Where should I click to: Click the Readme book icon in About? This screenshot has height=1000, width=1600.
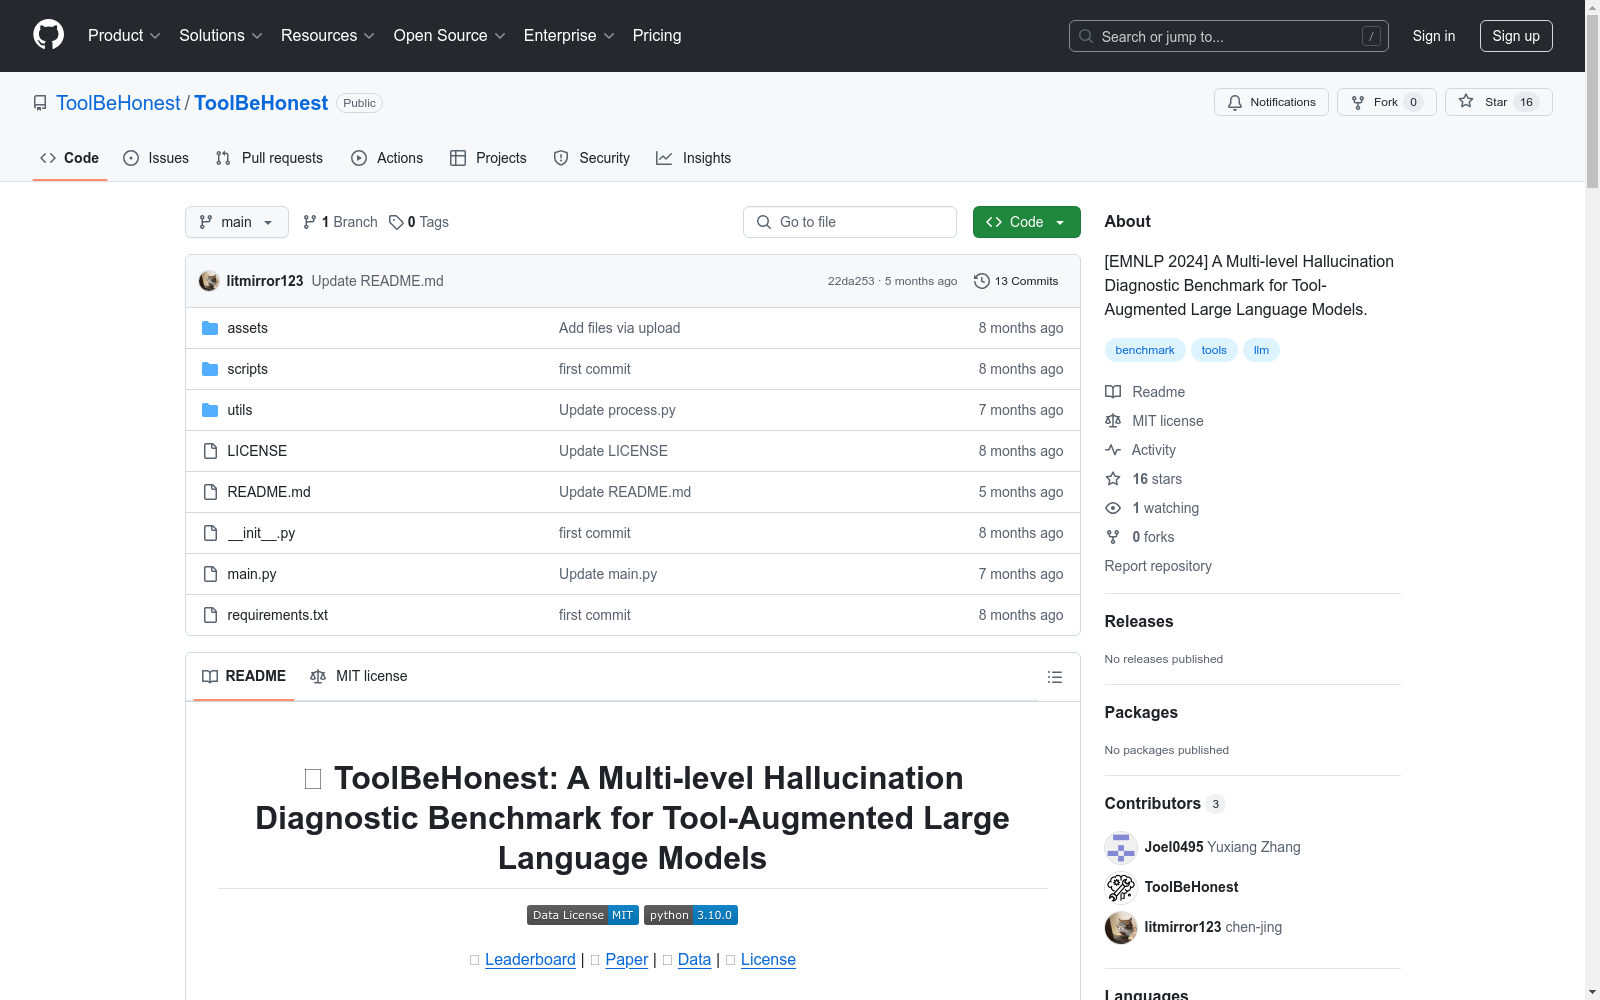tap(1113, 392)
